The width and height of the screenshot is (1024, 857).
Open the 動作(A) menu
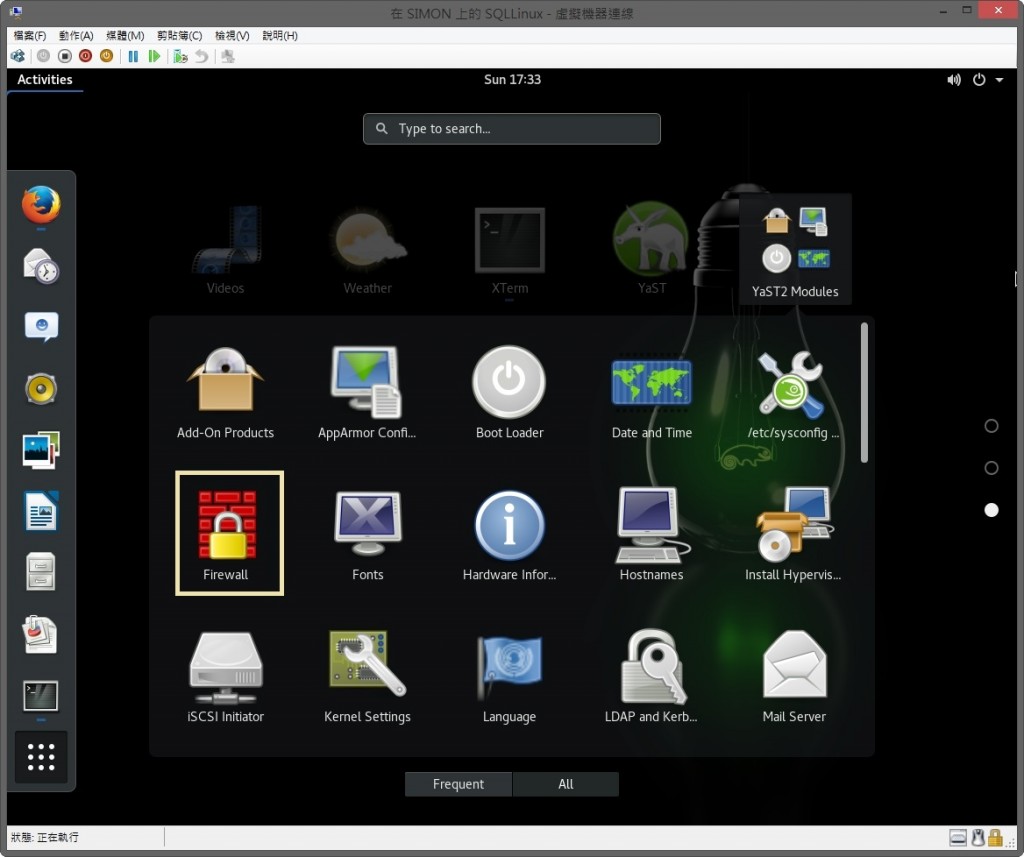[x=76, y=35]
